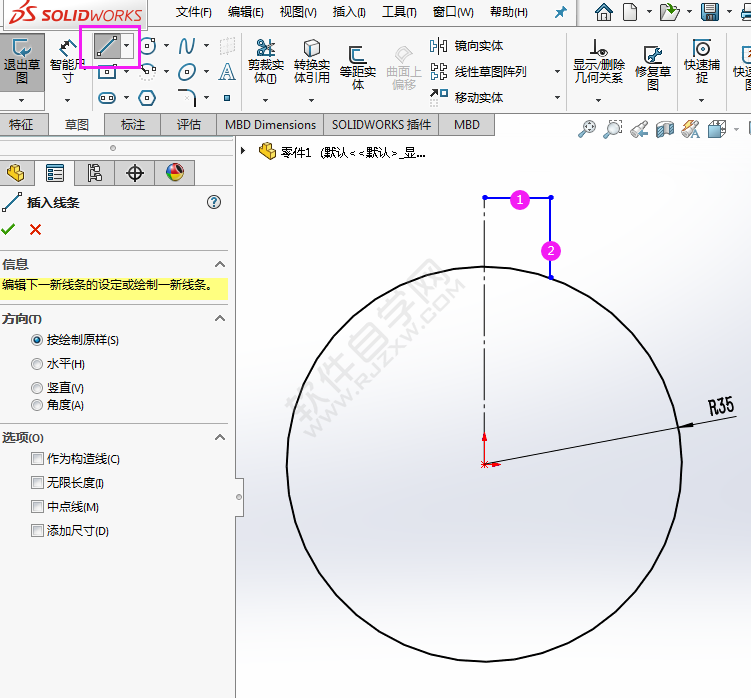This screenshot has width=751, height=698.
Task: Select the Smart Dimension tool
Action: [x=67, y=62]
